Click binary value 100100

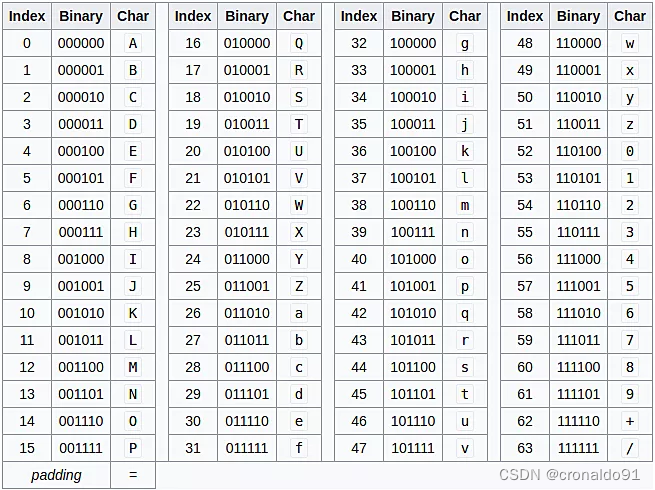[413, 151]
